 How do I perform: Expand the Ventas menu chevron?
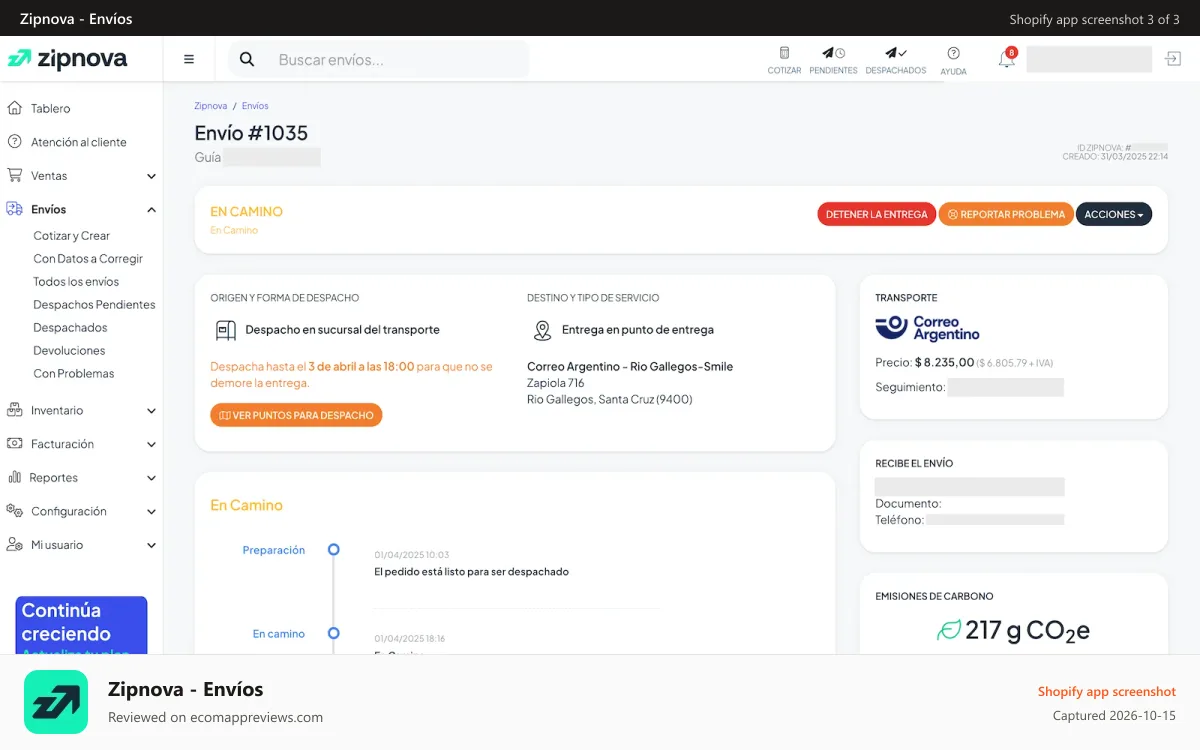[x=152, y=176]
